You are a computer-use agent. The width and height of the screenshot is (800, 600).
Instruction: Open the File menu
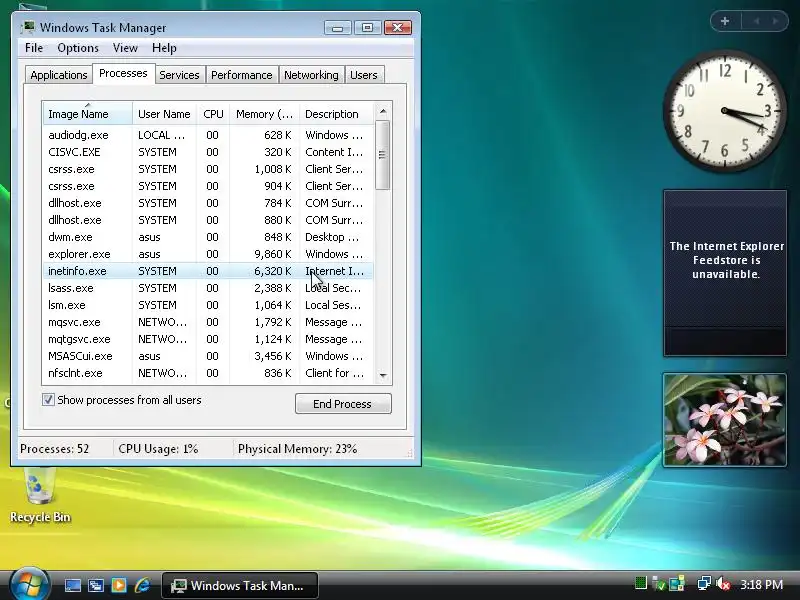coord(34,48)
